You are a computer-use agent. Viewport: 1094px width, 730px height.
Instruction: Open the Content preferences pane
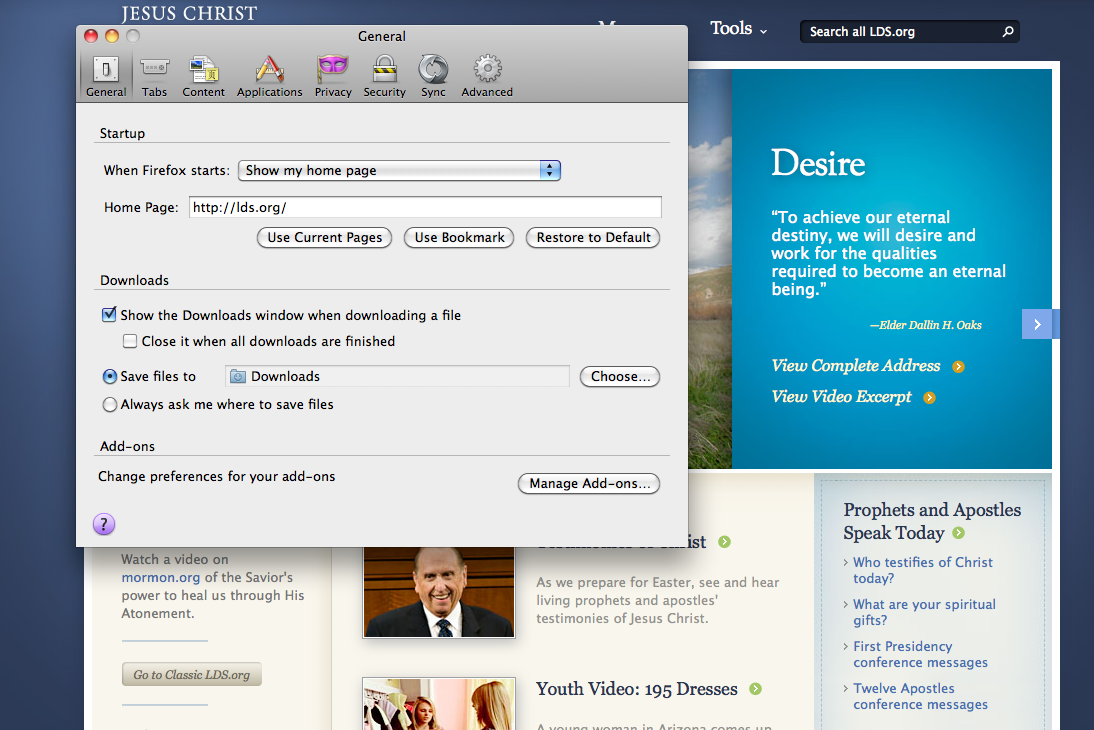pyautogui.click(x=203, y=76)
